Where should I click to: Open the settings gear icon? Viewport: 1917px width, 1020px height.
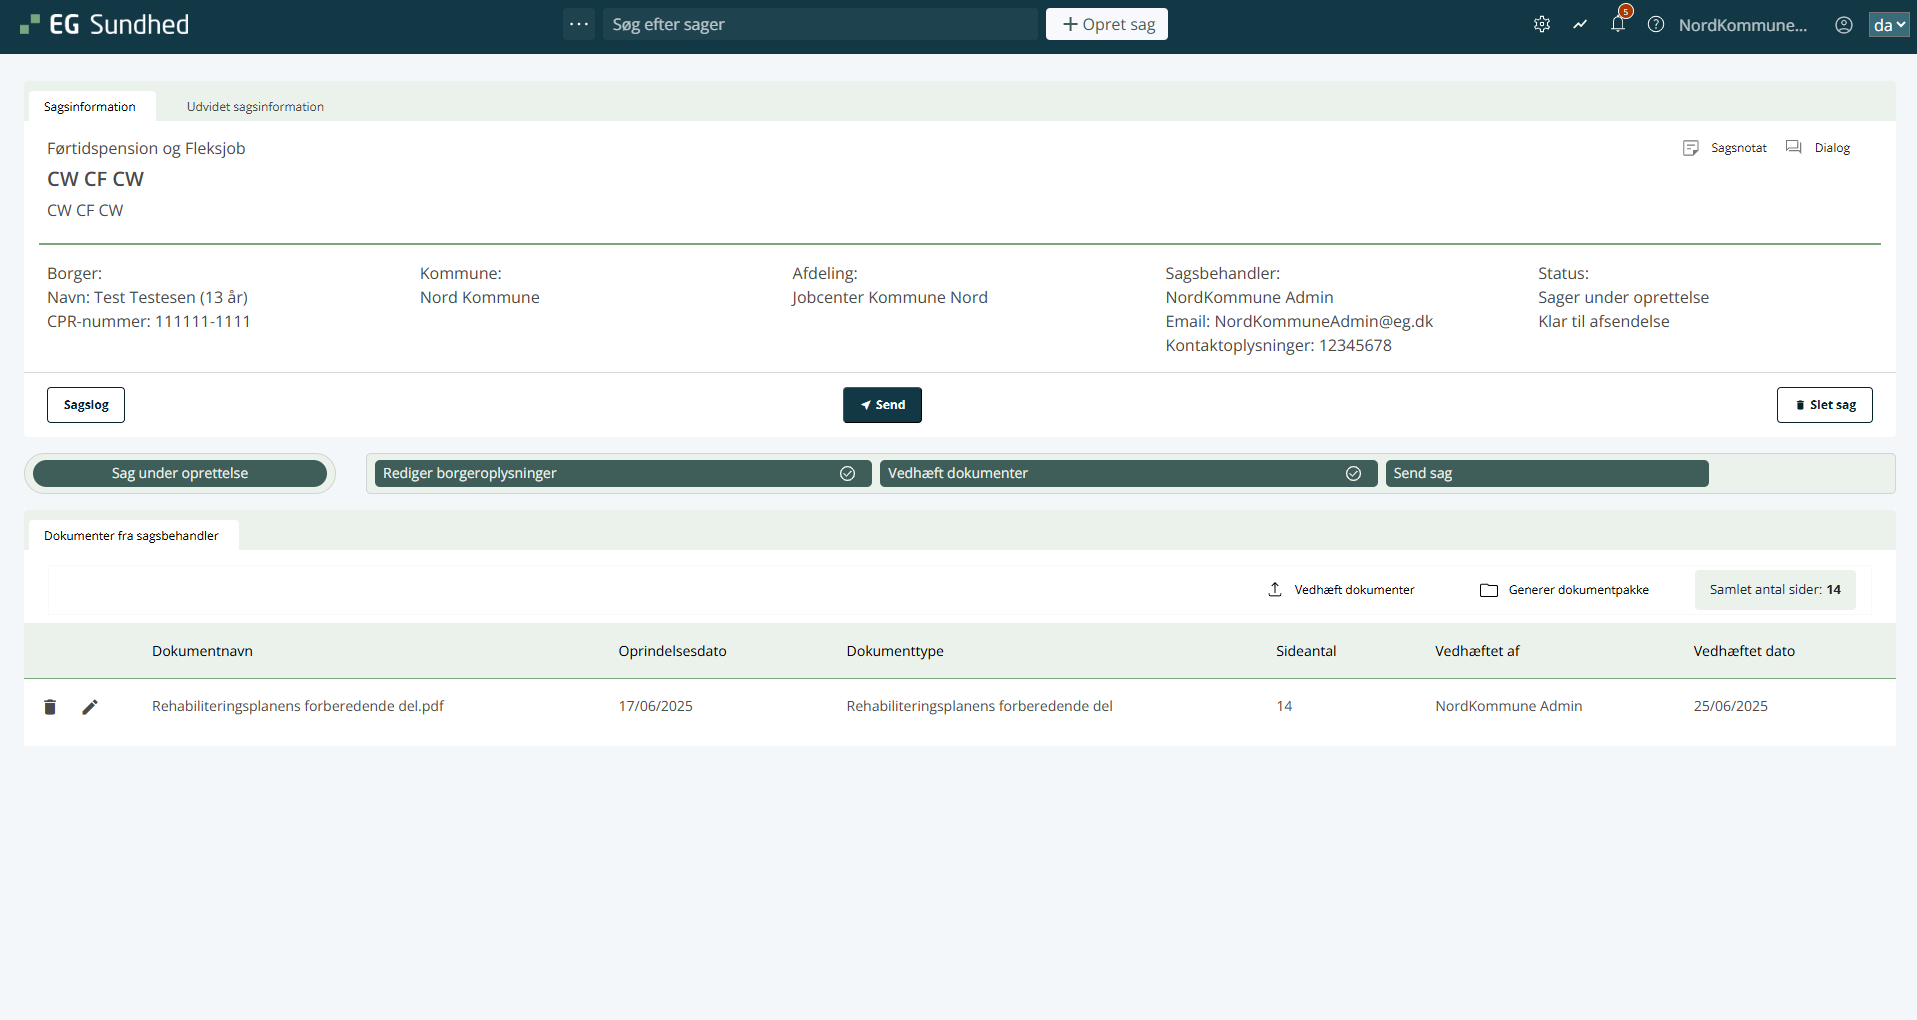pos(1541,24)
